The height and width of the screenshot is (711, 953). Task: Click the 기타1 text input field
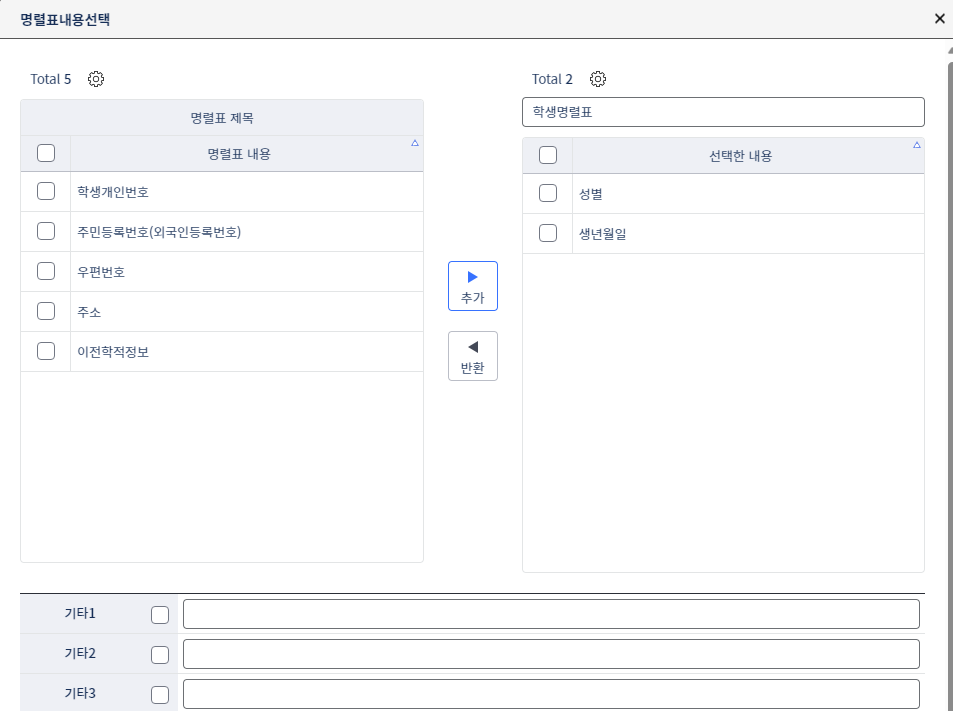[x=551, y=614]
